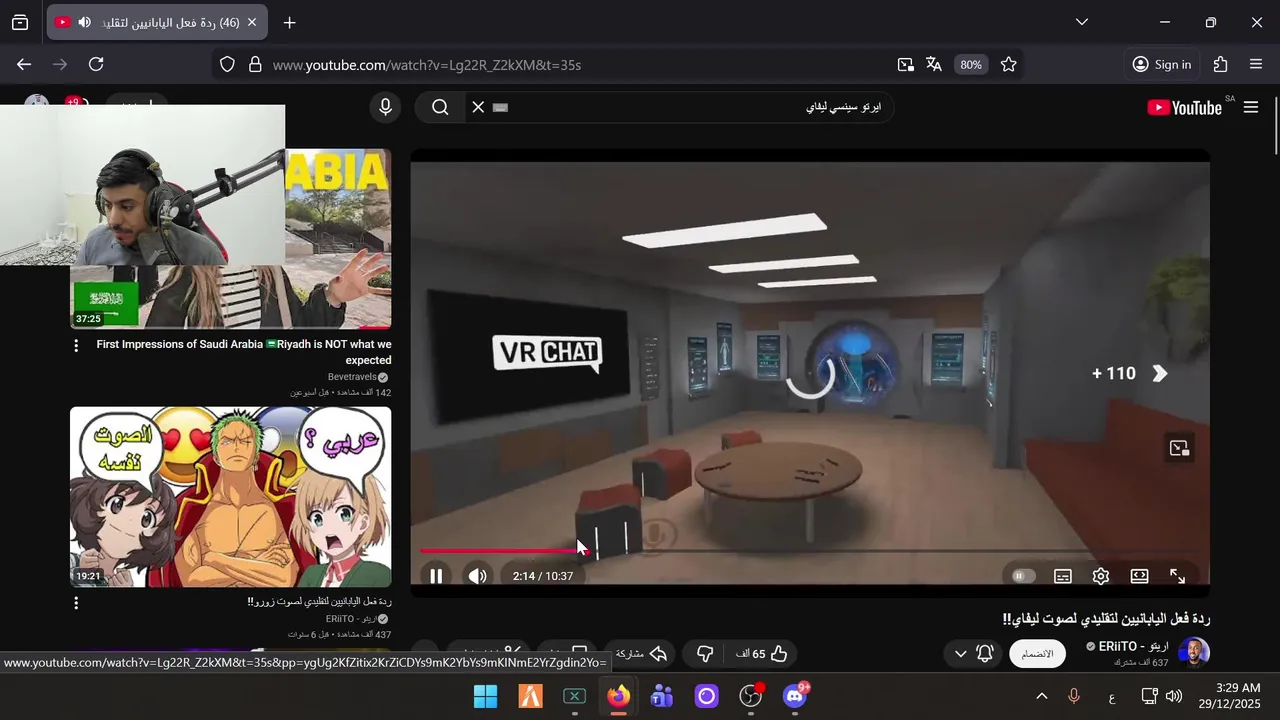Viewport: 1280px width, 720px height.
Task: Open options menu for Saudi Arabia video
Action: [76, 345]
